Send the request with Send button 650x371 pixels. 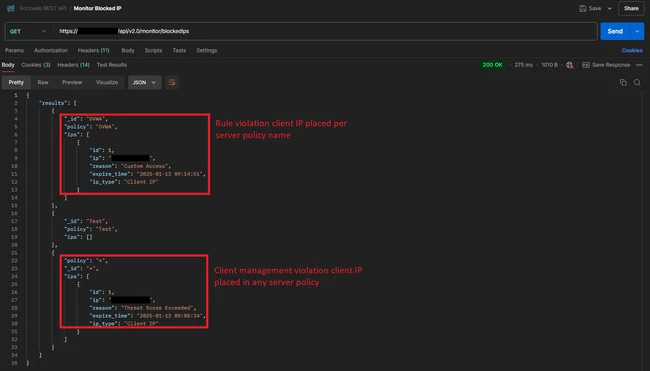pyautogui.click(x=615, y=32)
